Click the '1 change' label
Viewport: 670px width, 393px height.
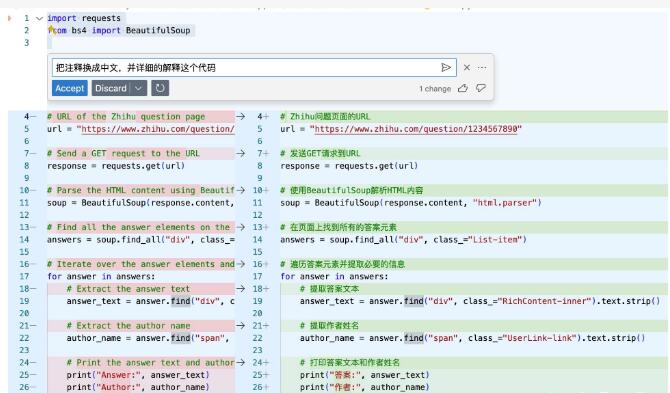click(435, 89)
